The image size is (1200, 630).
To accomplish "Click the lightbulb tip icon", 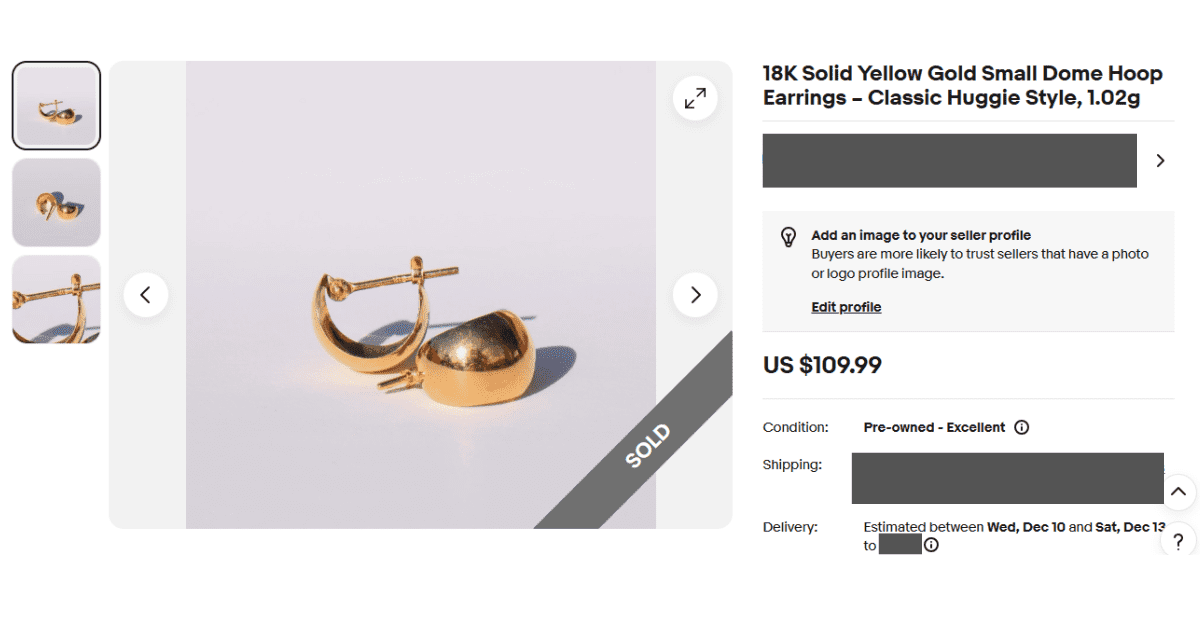I will (x=788, y=237).
